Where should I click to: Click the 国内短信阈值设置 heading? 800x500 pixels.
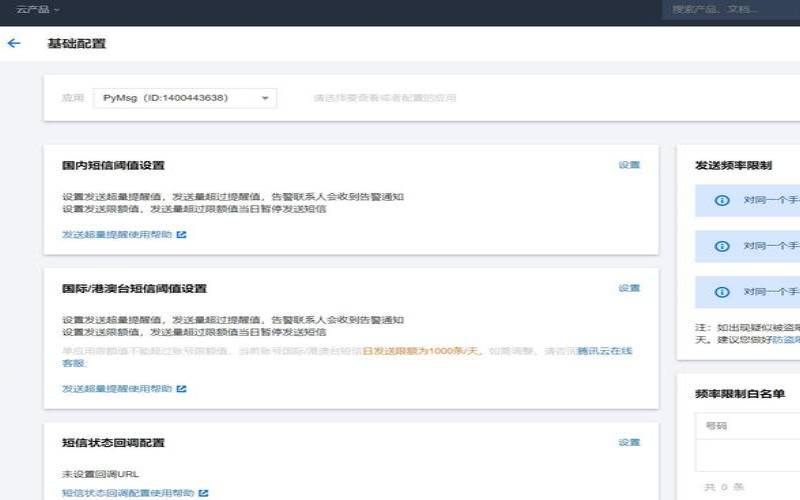click(x=113, y=165)
